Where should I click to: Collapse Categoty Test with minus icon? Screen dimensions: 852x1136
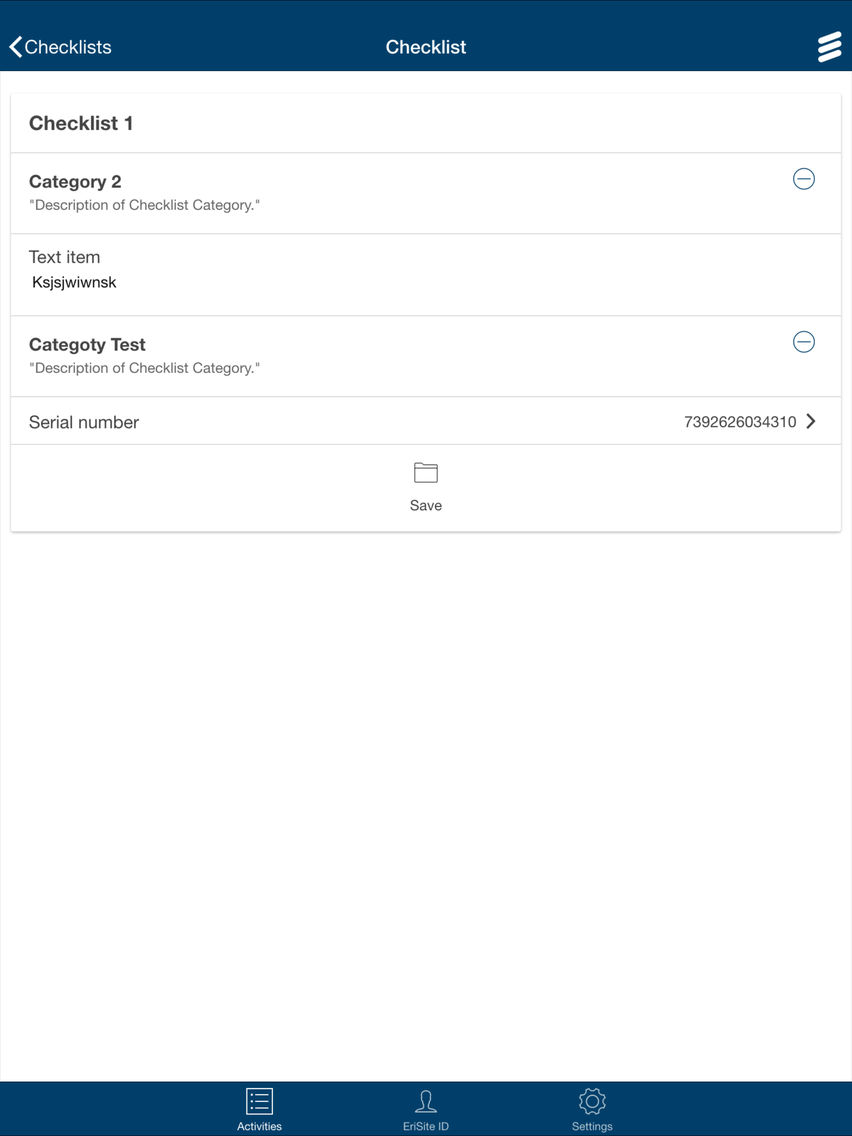(803, 341)
